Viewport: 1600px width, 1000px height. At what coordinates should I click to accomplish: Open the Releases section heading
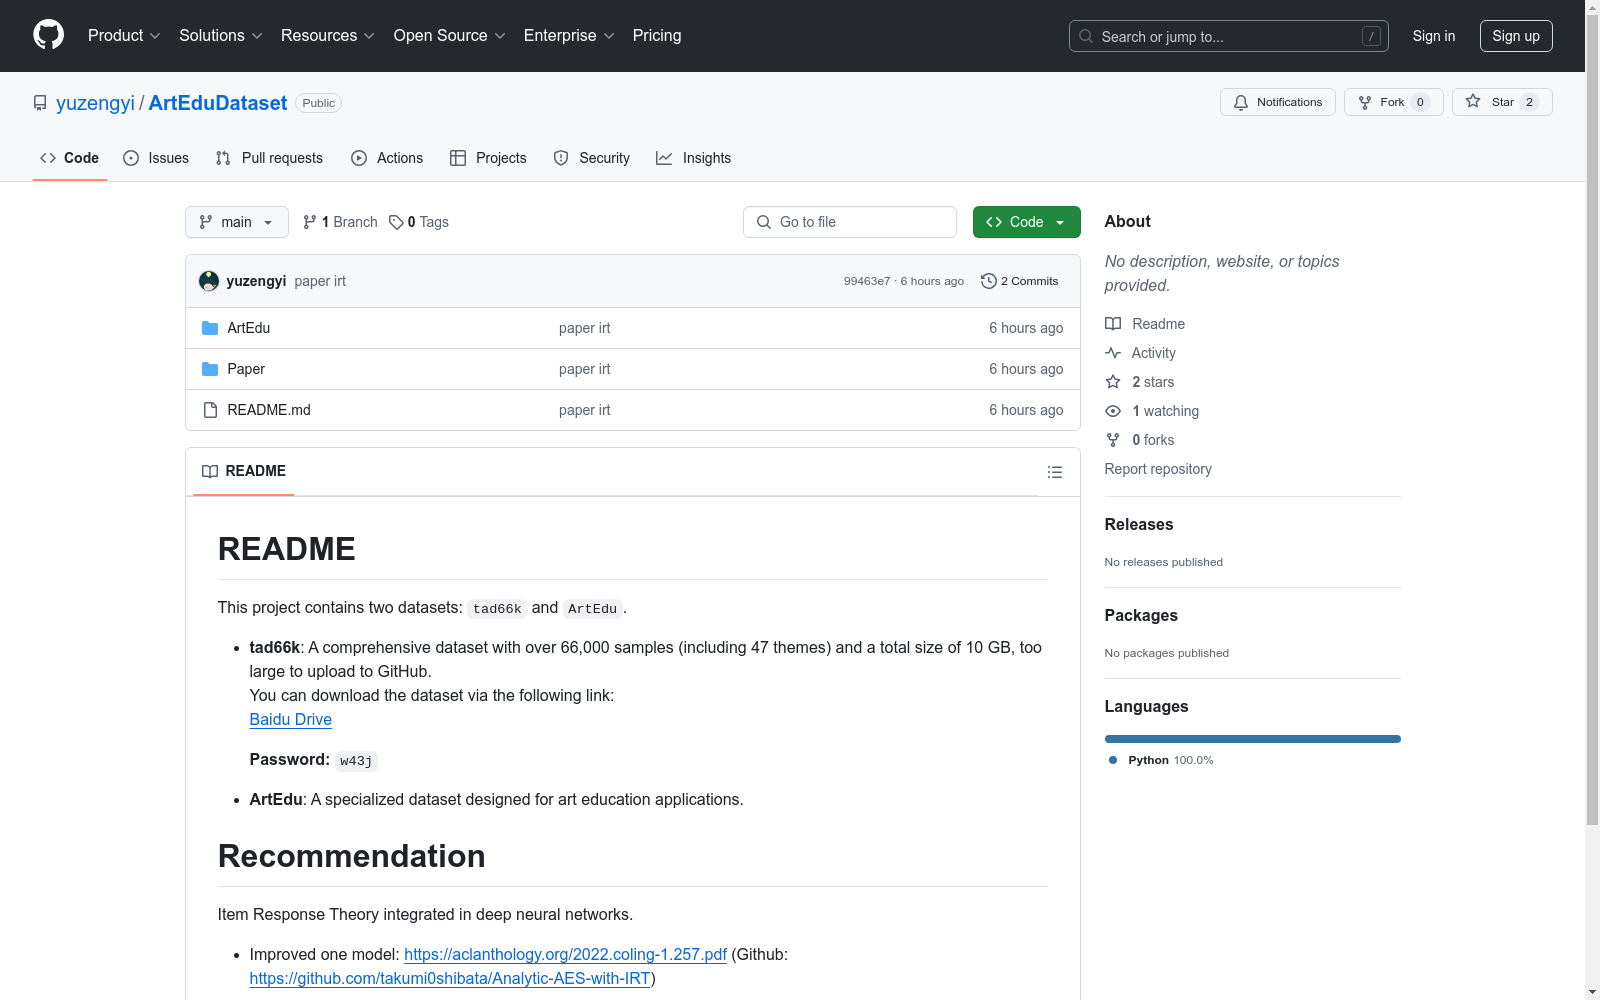click(1139, 524)
